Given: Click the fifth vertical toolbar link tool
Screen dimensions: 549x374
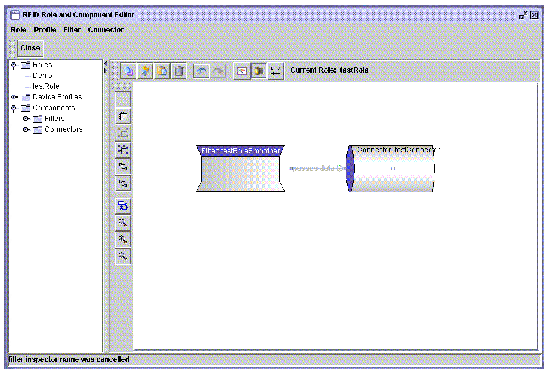Looking at the screenshot, I should pos(123,166).
